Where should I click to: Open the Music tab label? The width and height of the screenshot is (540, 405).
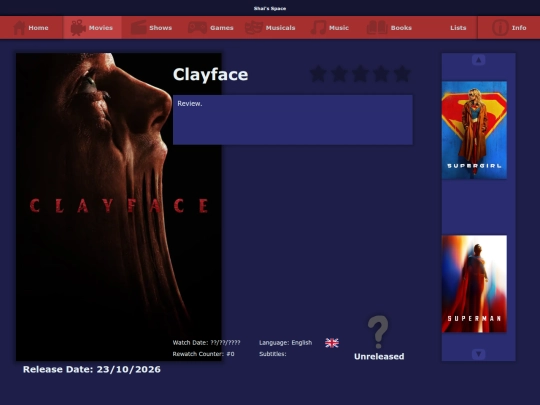(x=339, y=28)
